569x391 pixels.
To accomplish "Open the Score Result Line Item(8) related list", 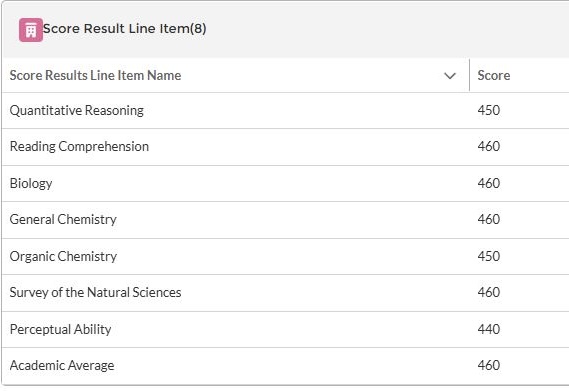I will click(x=124, y=29).
